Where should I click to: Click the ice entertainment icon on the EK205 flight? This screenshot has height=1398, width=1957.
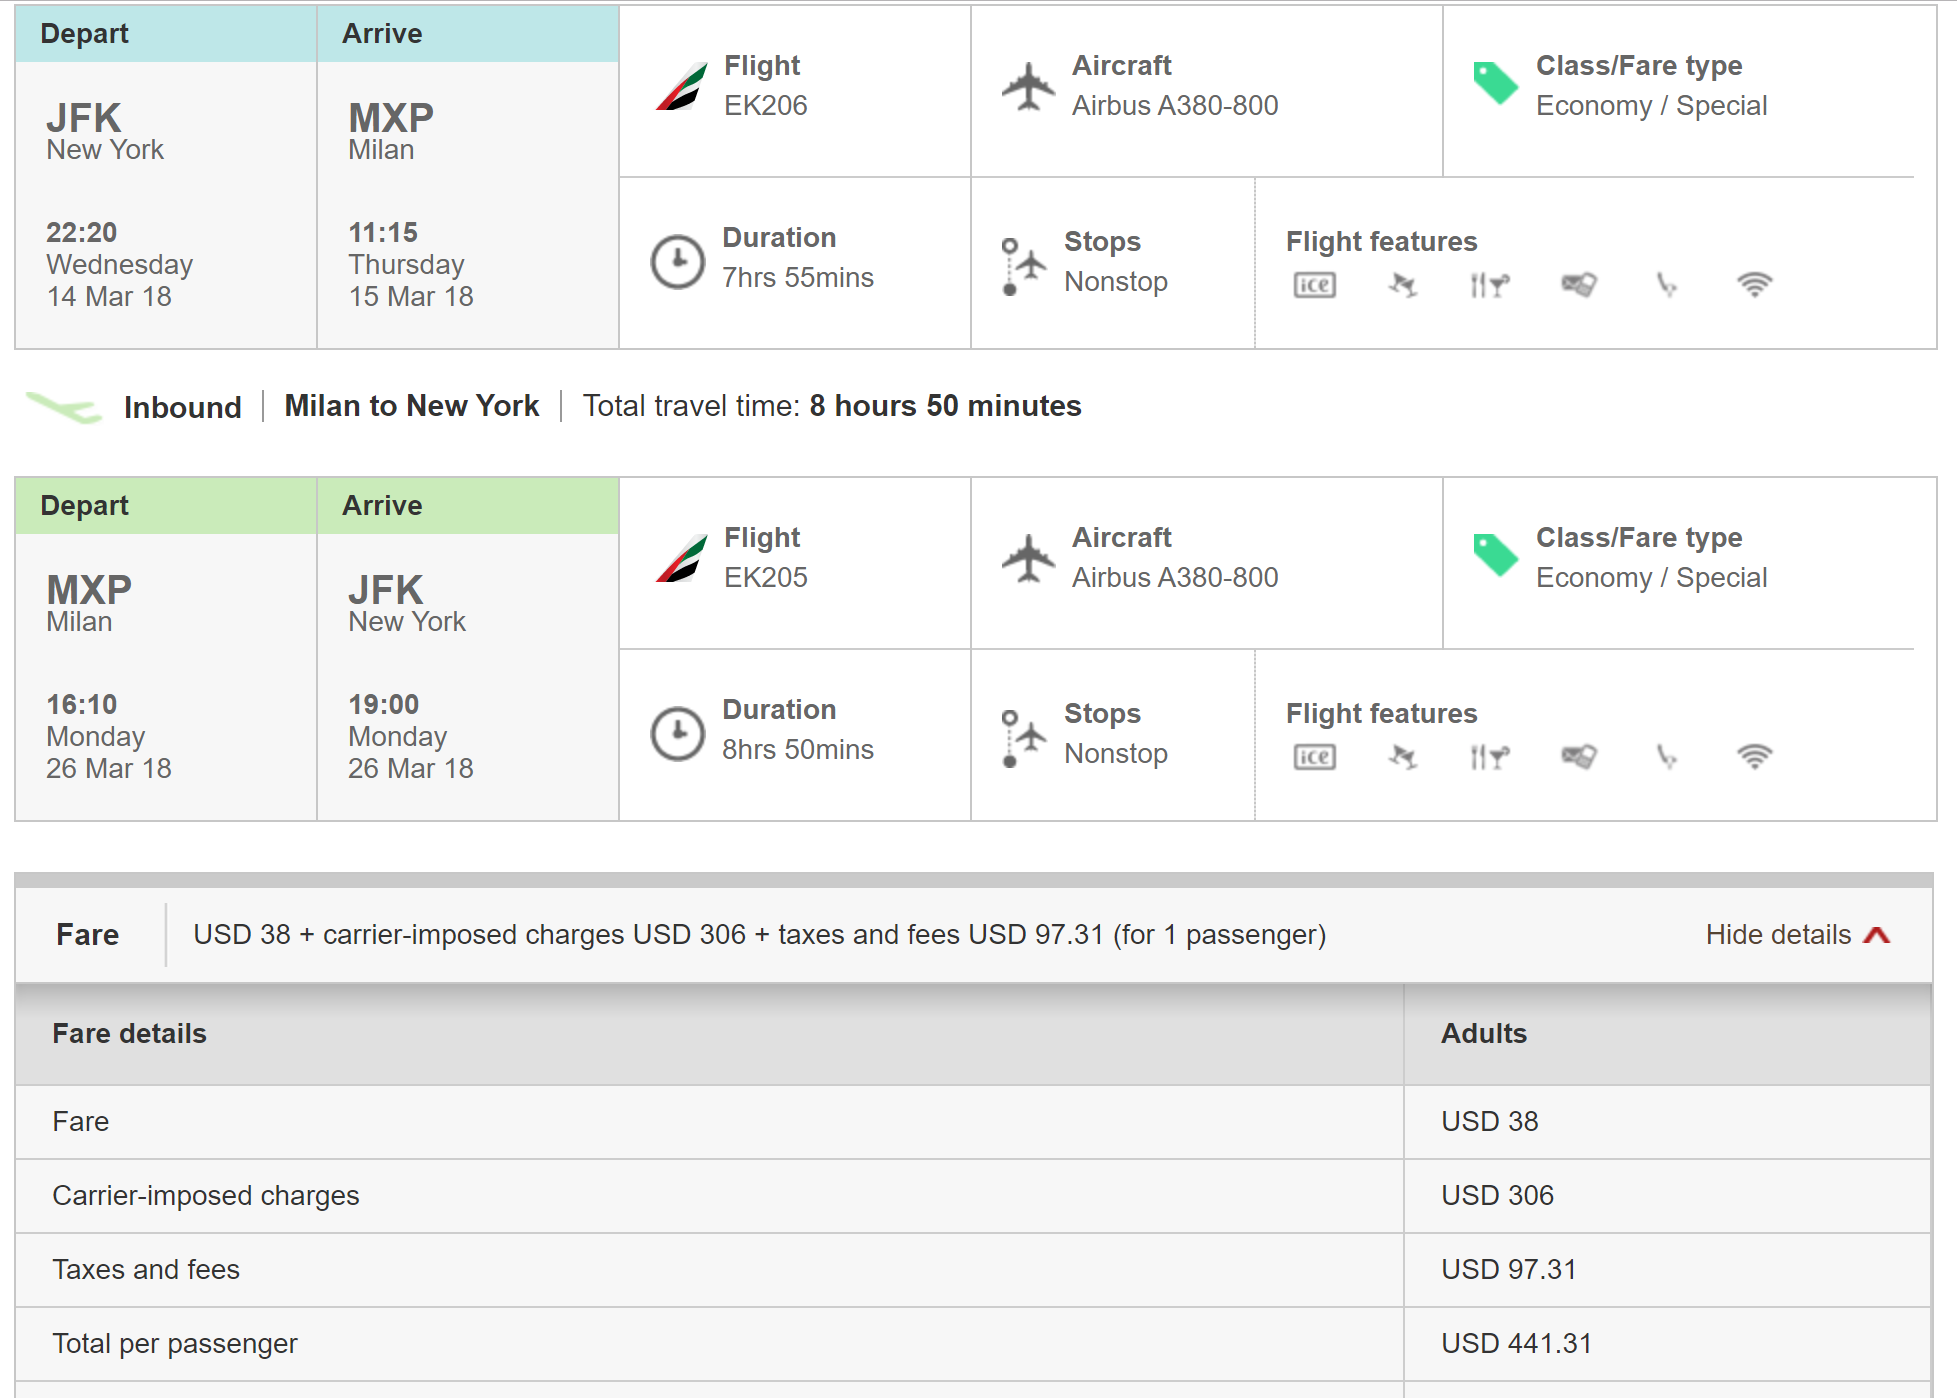point(1314,757)
